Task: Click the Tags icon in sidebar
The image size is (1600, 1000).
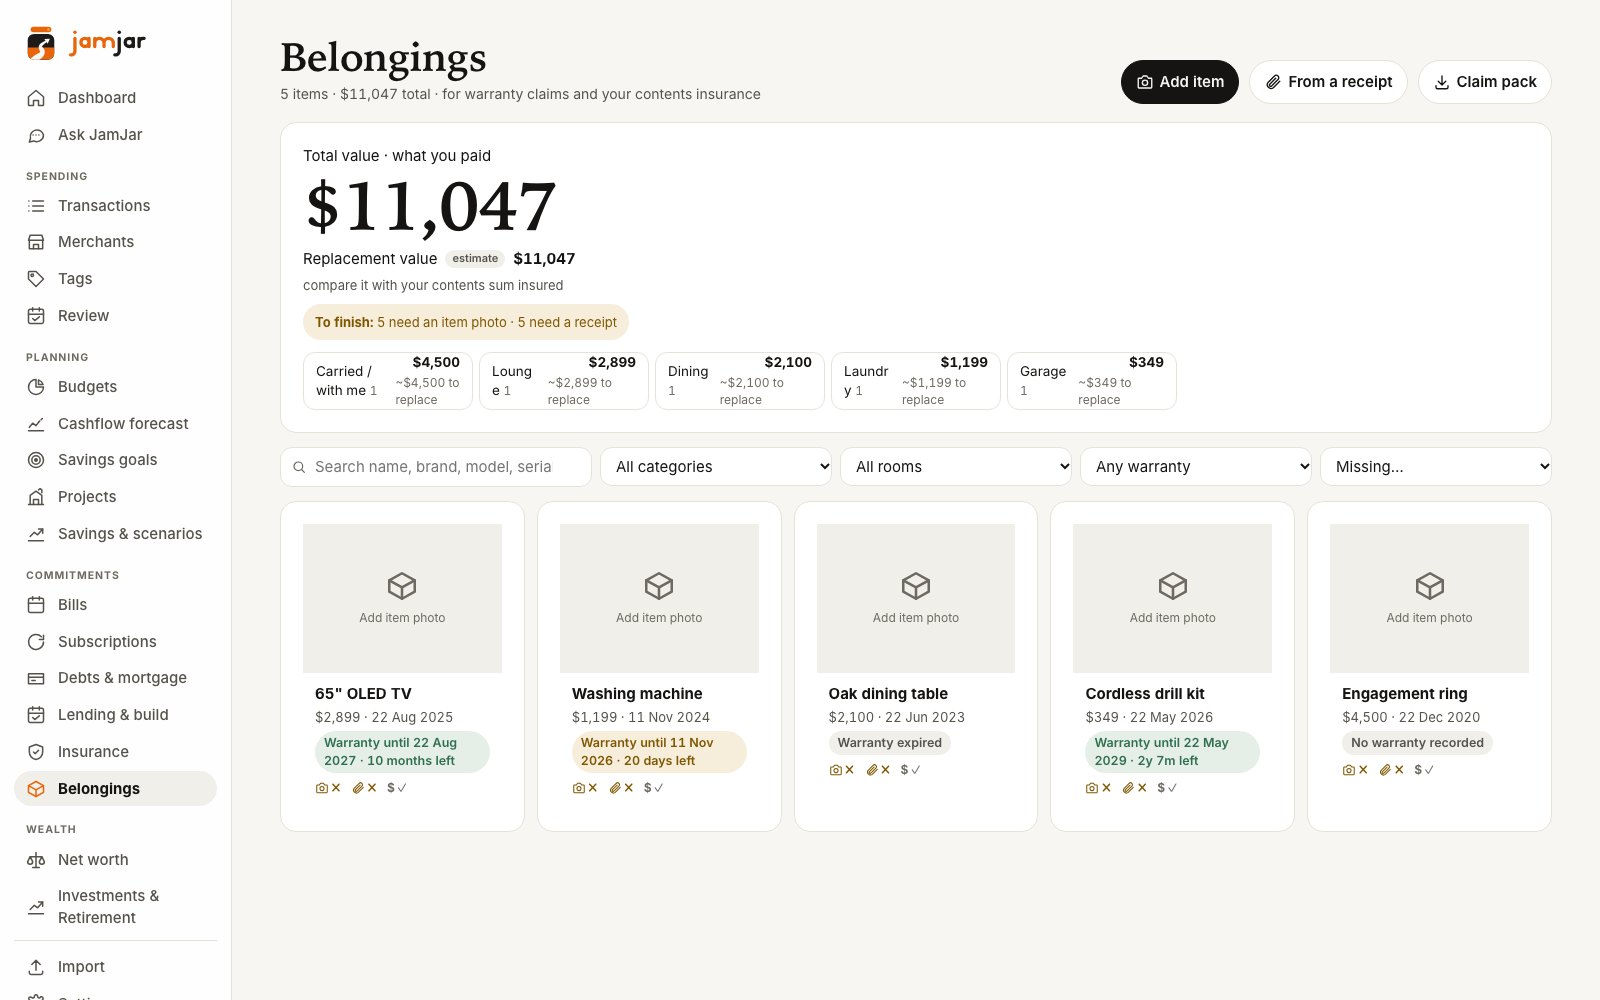Action: (36, 279)
